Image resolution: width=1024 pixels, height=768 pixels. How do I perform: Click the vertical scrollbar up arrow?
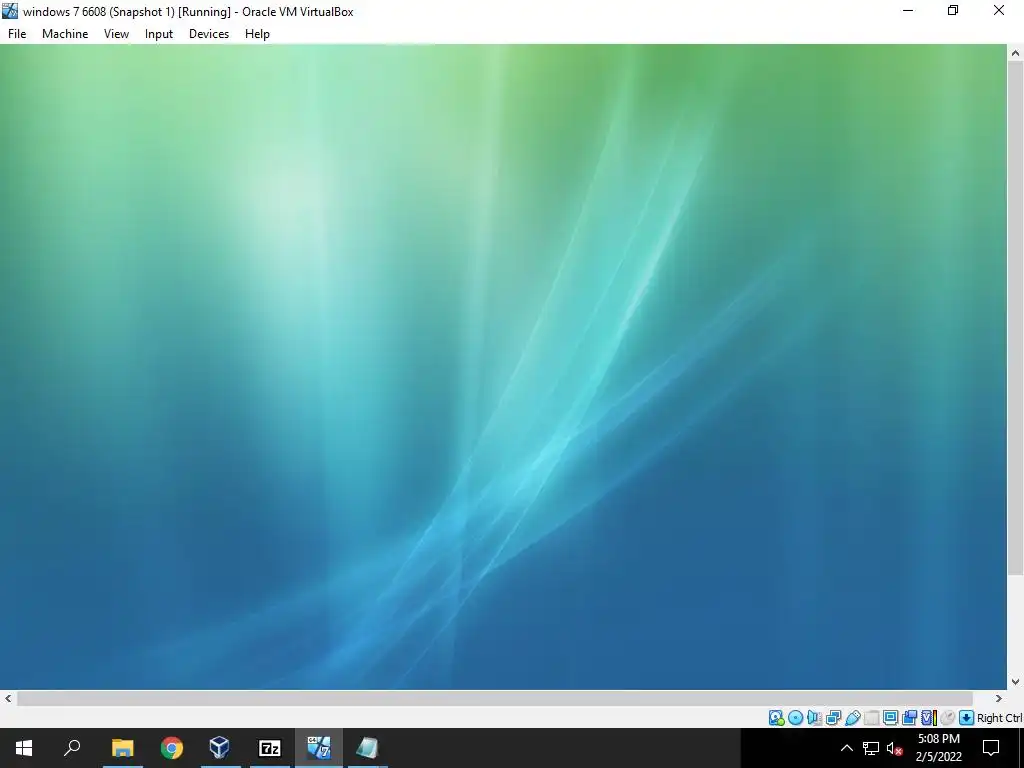click(1015, 53)
